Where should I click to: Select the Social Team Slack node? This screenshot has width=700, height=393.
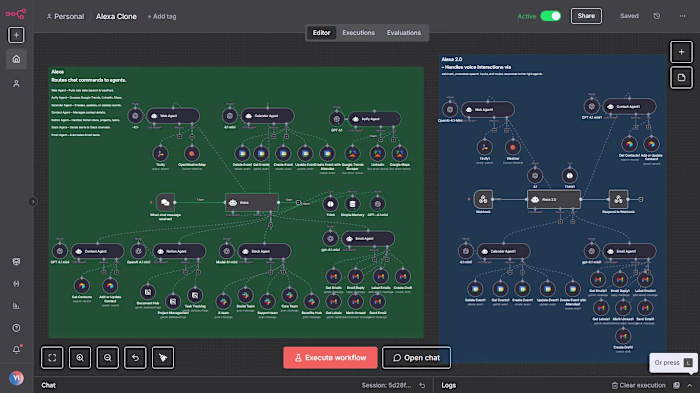tap(245, 295)
